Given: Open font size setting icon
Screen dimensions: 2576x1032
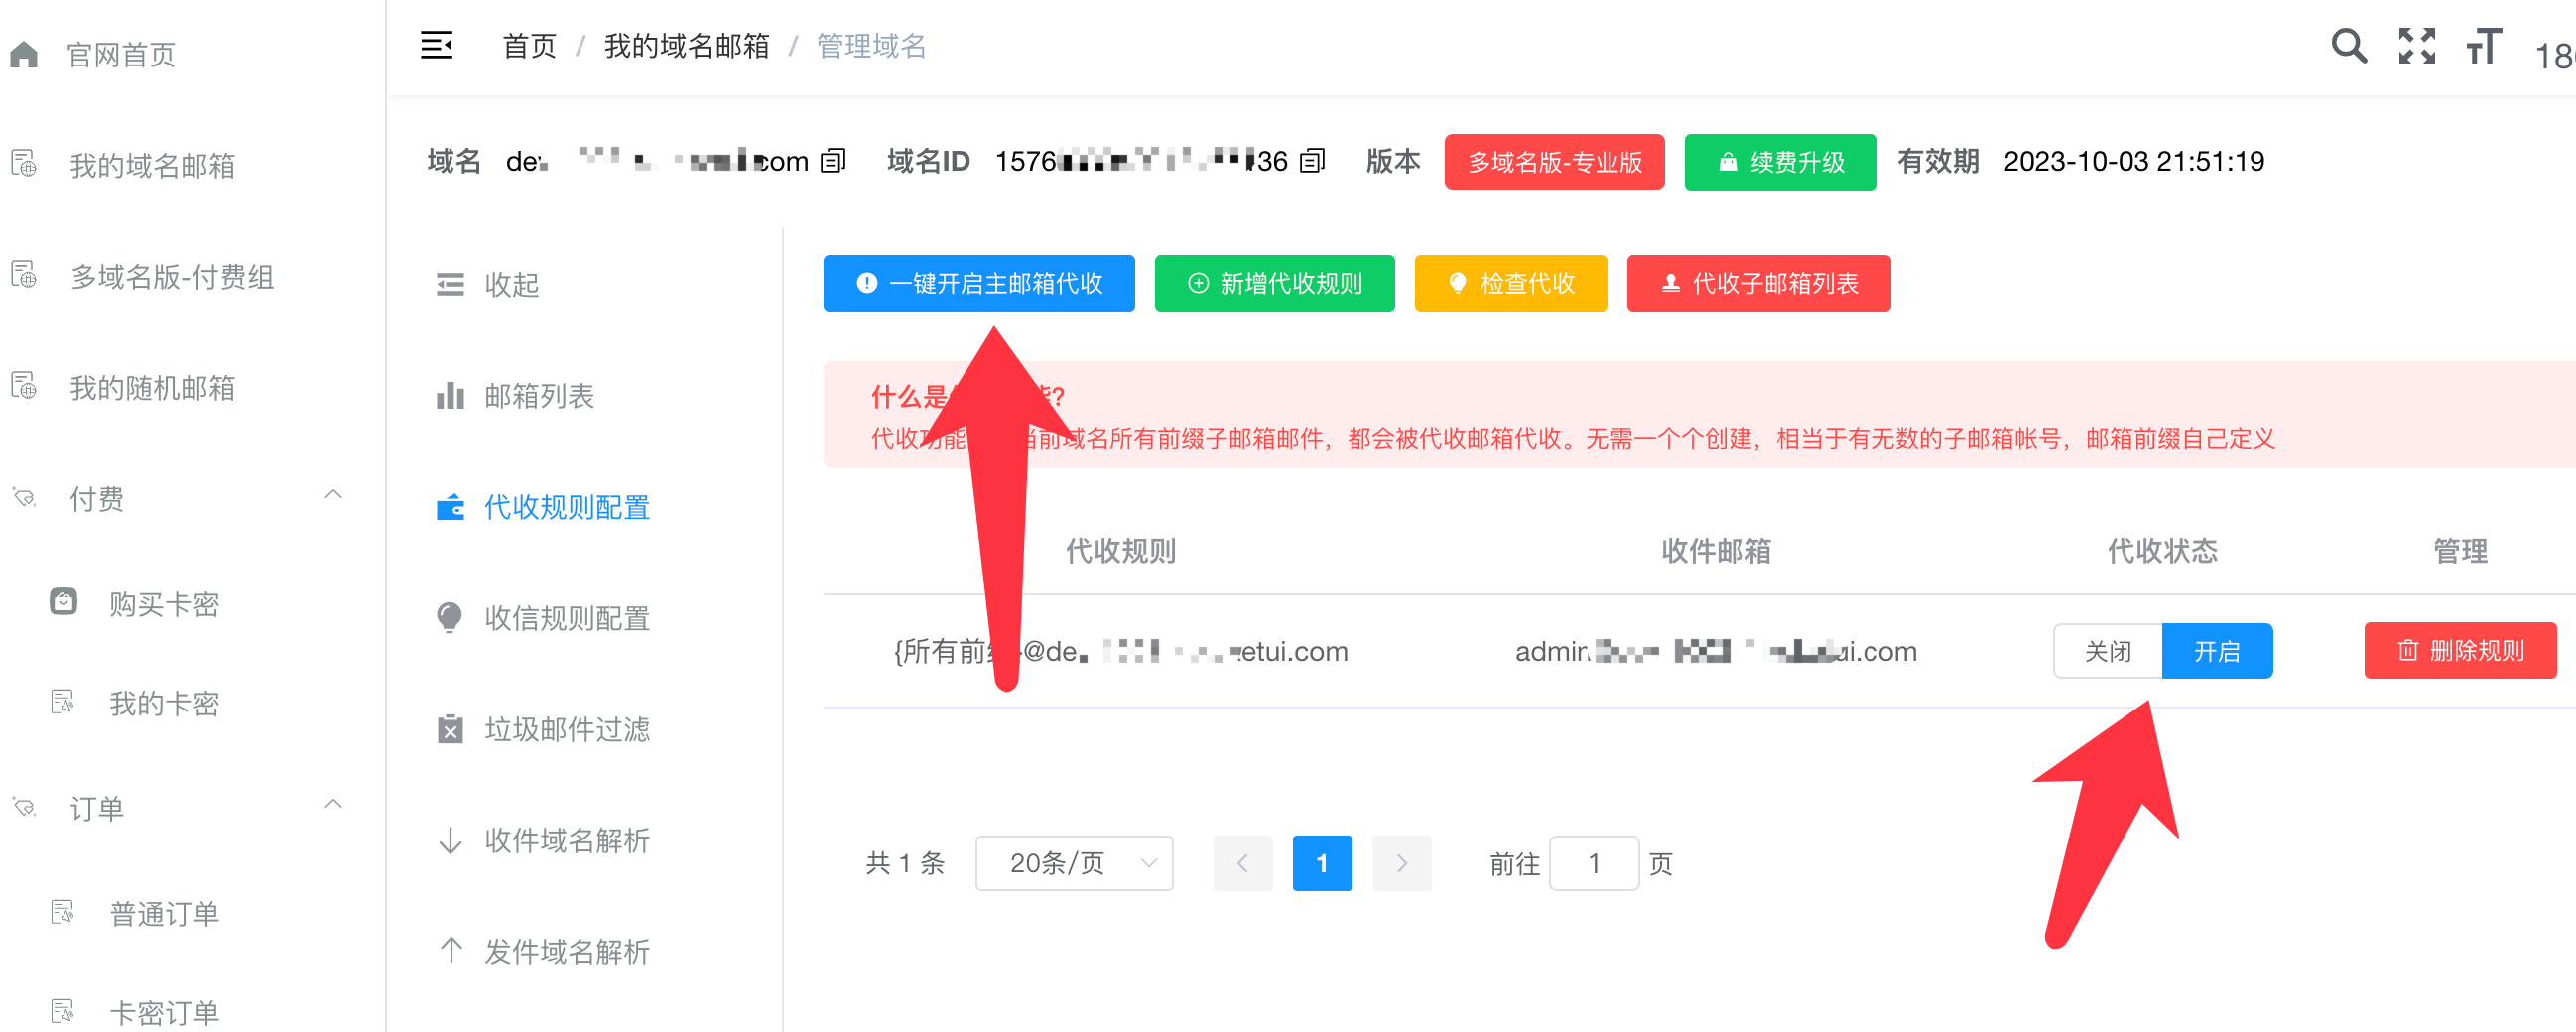Looking at the screenshot, I should pyautogui.click(x=2483, y=46).
